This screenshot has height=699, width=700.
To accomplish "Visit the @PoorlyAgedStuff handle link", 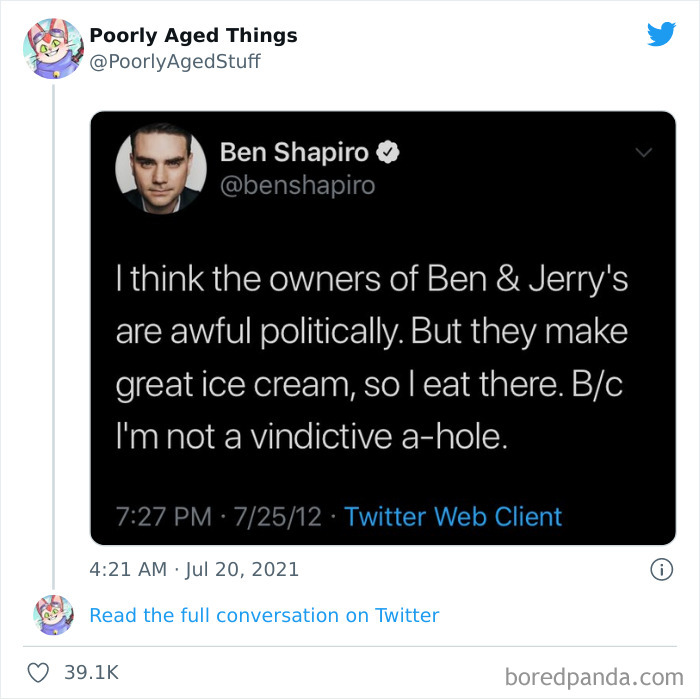I will coord(175,61).
